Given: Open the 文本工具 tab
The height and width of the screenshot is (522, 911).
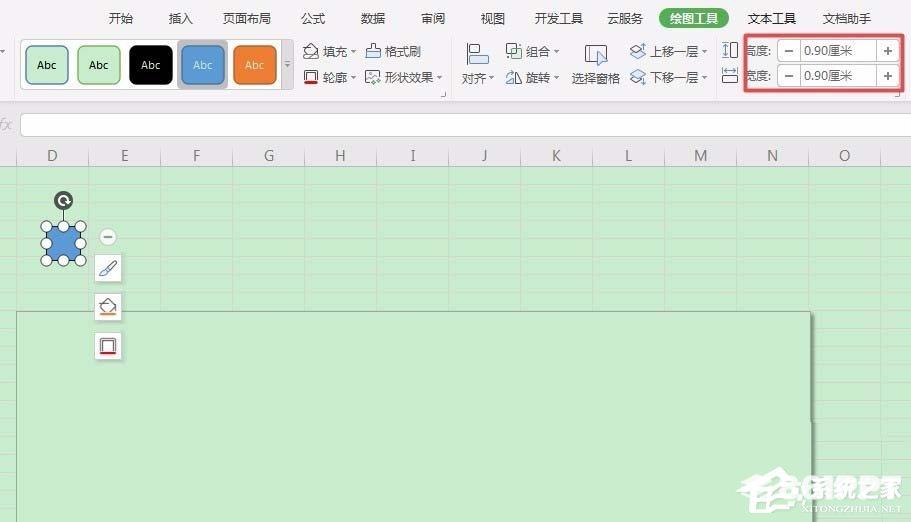Looking at the screenshot, I should click(x=772, y=19).
